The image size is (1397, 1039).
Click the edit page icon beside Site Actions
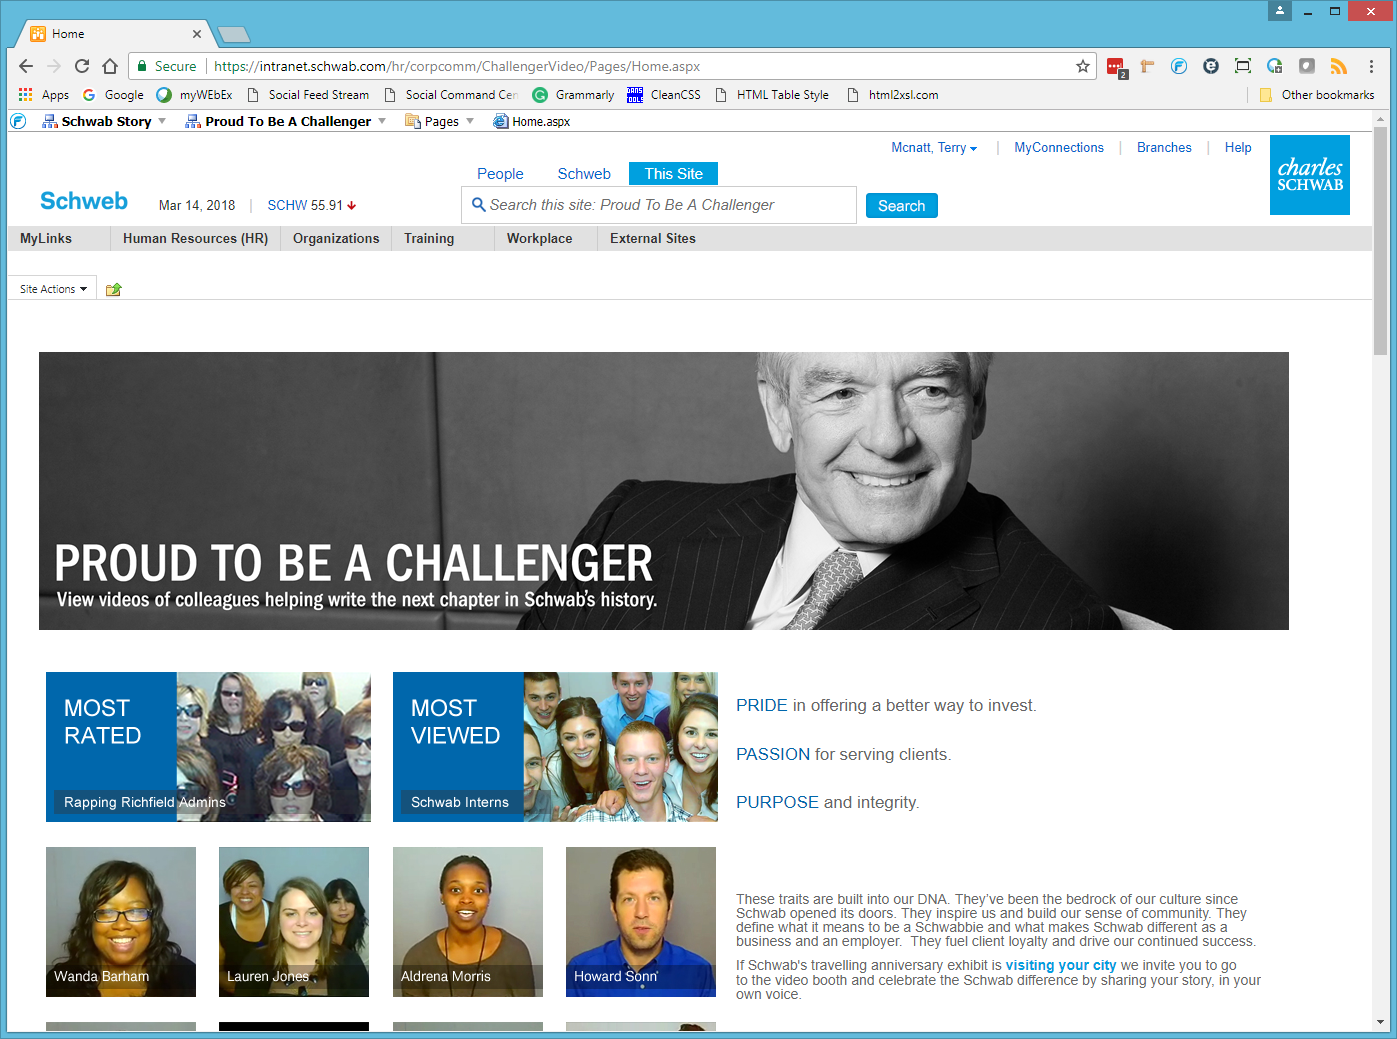(114, 289)
